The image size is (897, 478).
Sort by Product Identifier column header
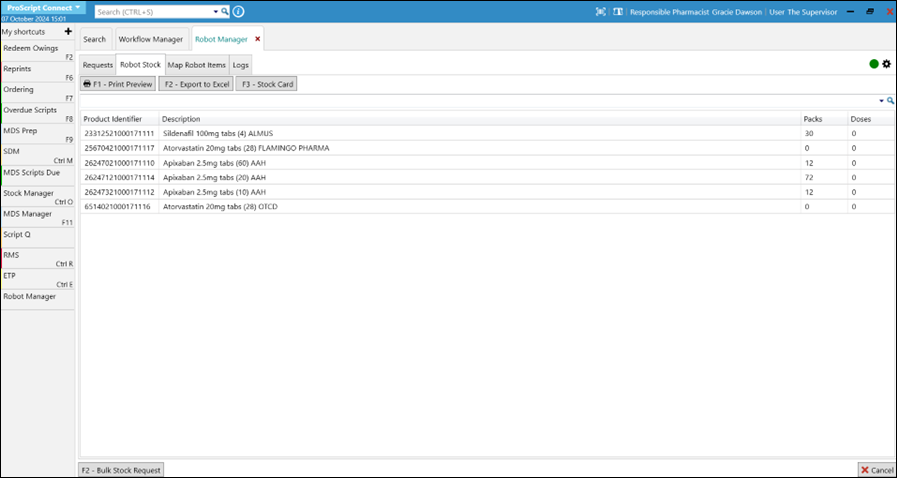coord(120,119)
